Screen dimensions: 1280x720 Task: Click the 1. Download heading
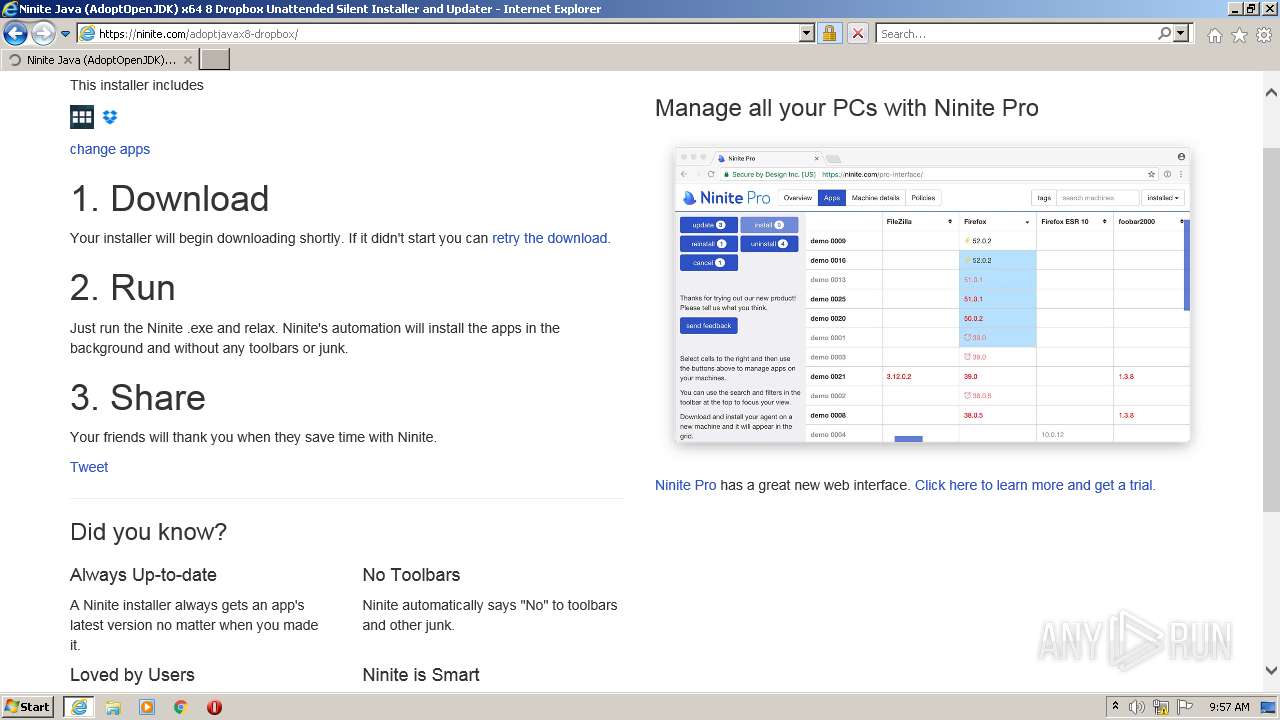pos(169,199)
